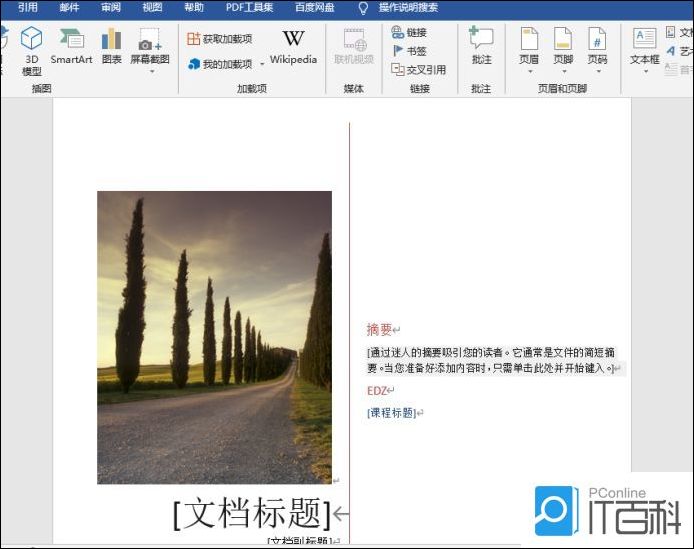Insert a hyperlink (链接)
Screen dimensions: 694x549
click(409, 32)
